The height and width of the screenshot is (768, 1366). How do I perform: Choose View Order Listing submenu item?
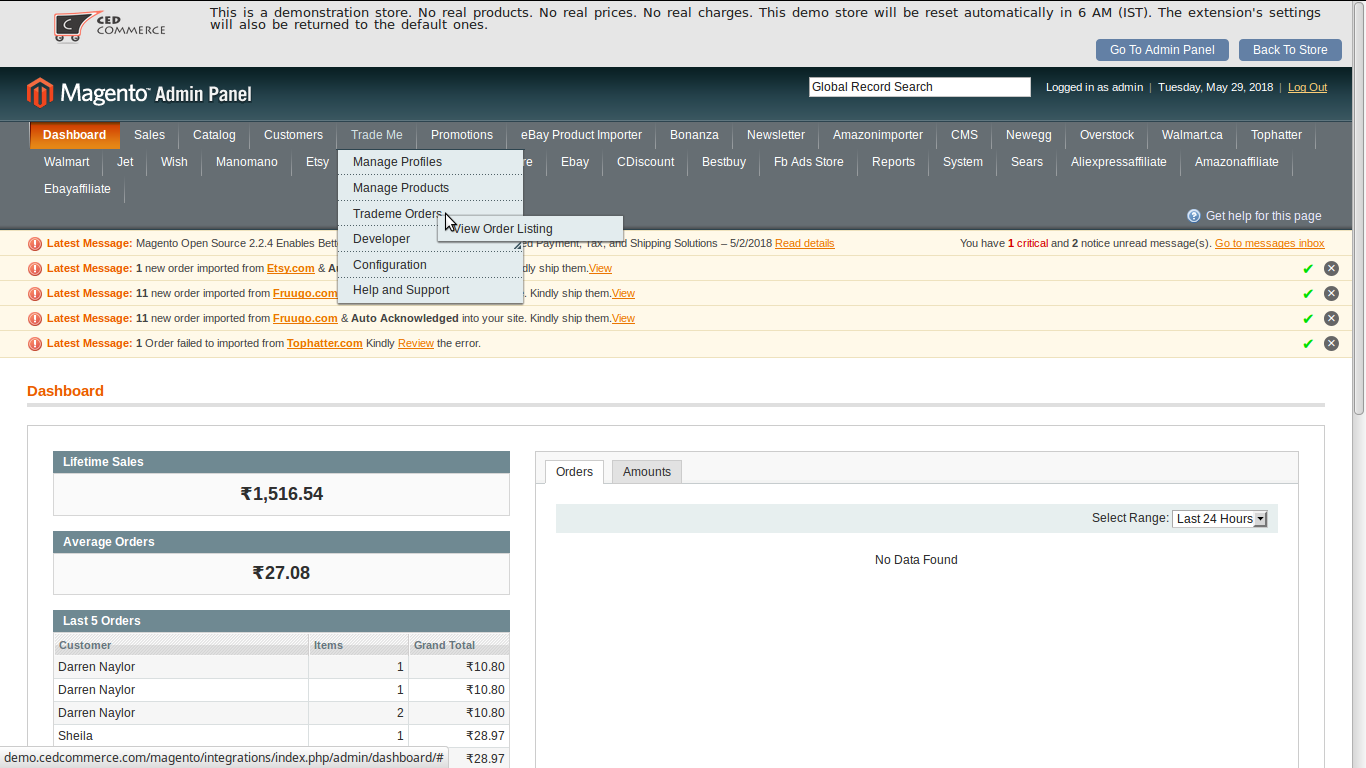(530, 229)
